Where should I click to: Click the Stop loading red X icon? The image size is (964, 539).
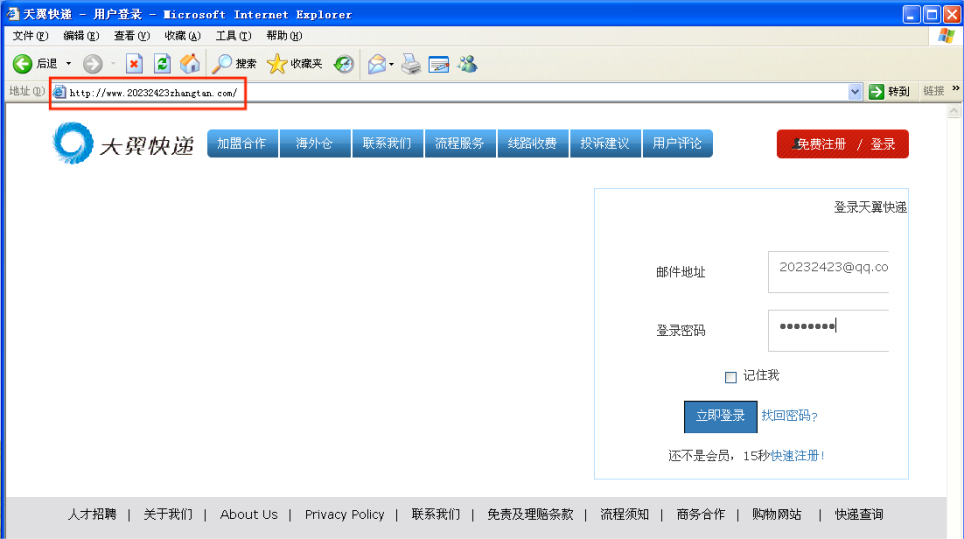[x=134, y=63]
